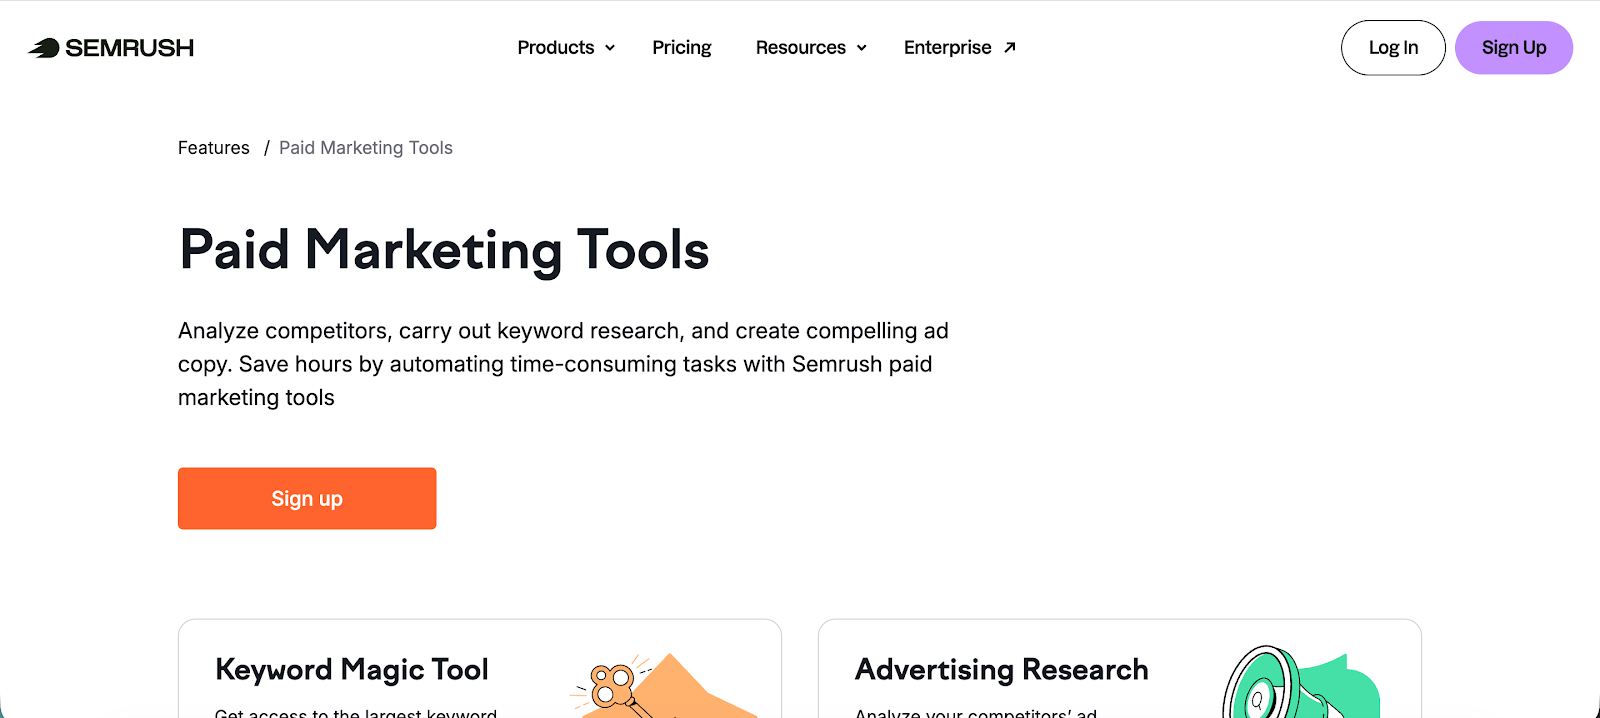This screenshot has width=1600, height=718.
Task: Click the Products chevron arrow
Action: (x=610, y=48)
